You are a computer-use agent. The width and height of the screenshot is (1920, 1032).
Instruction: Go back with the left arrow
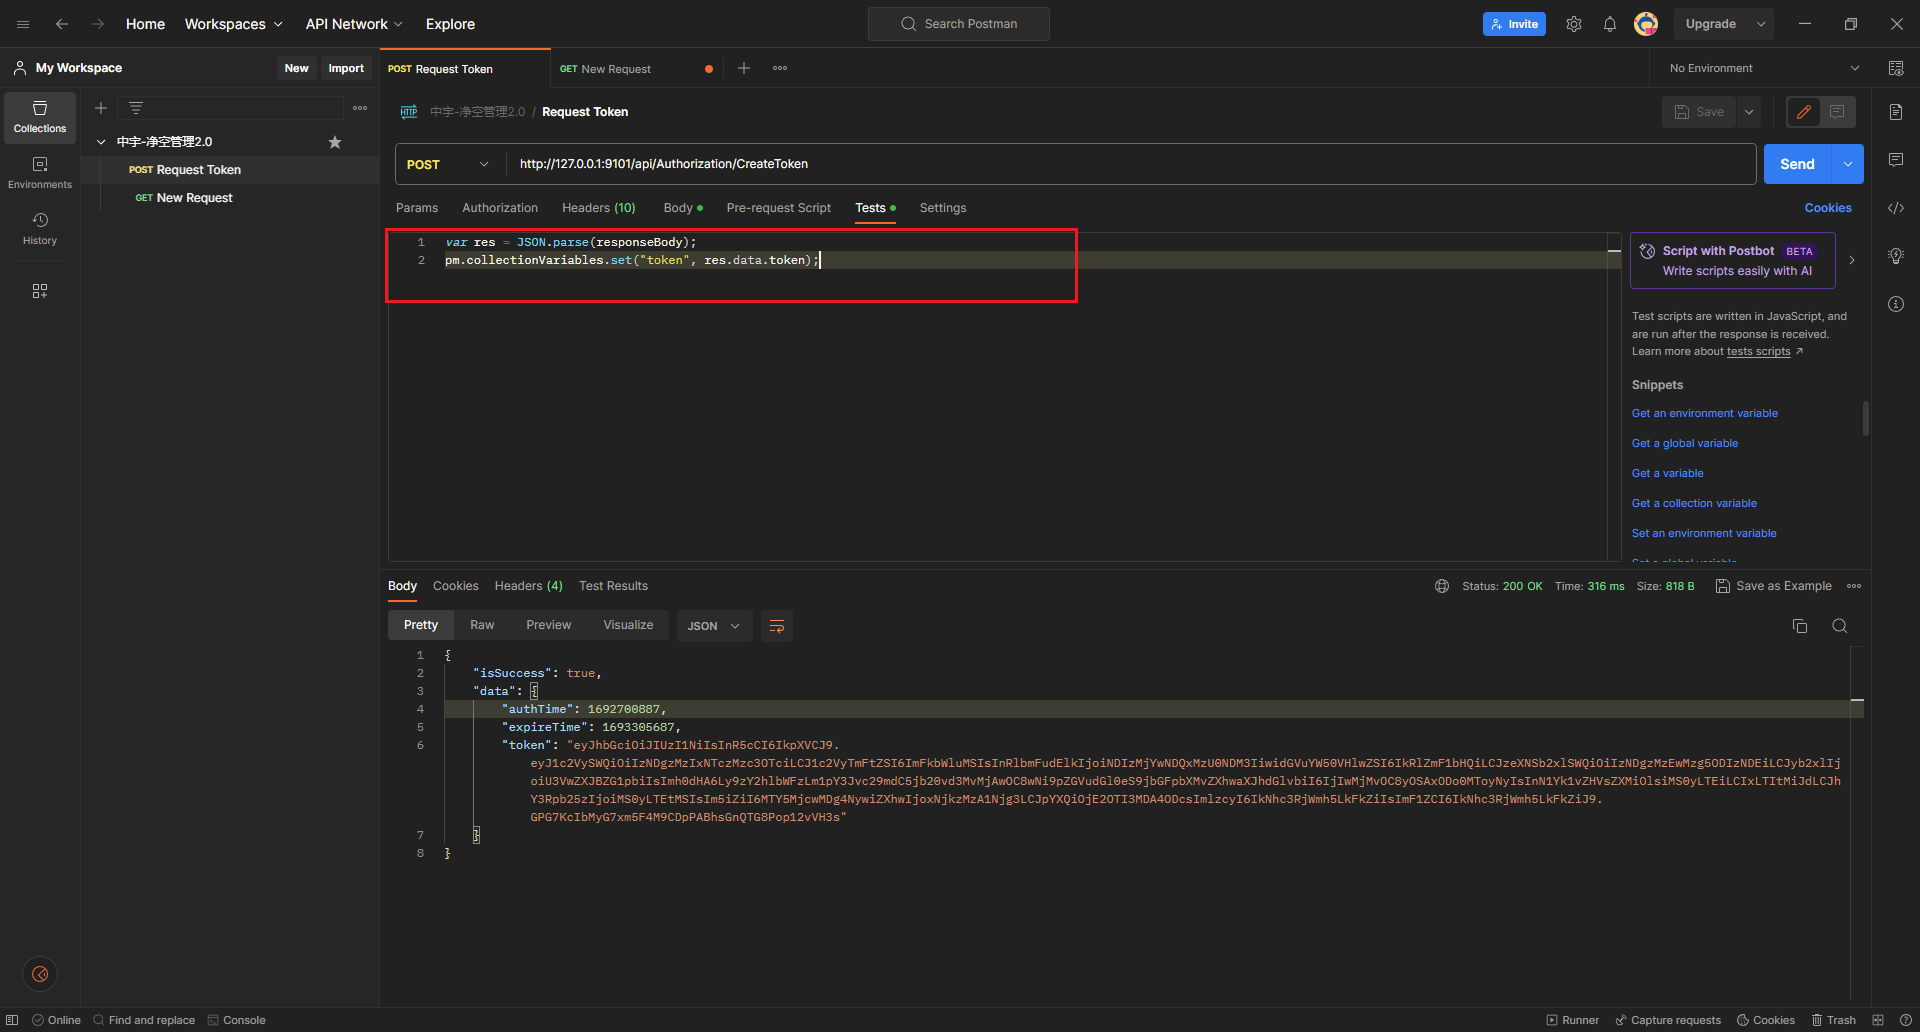[62, 24]
